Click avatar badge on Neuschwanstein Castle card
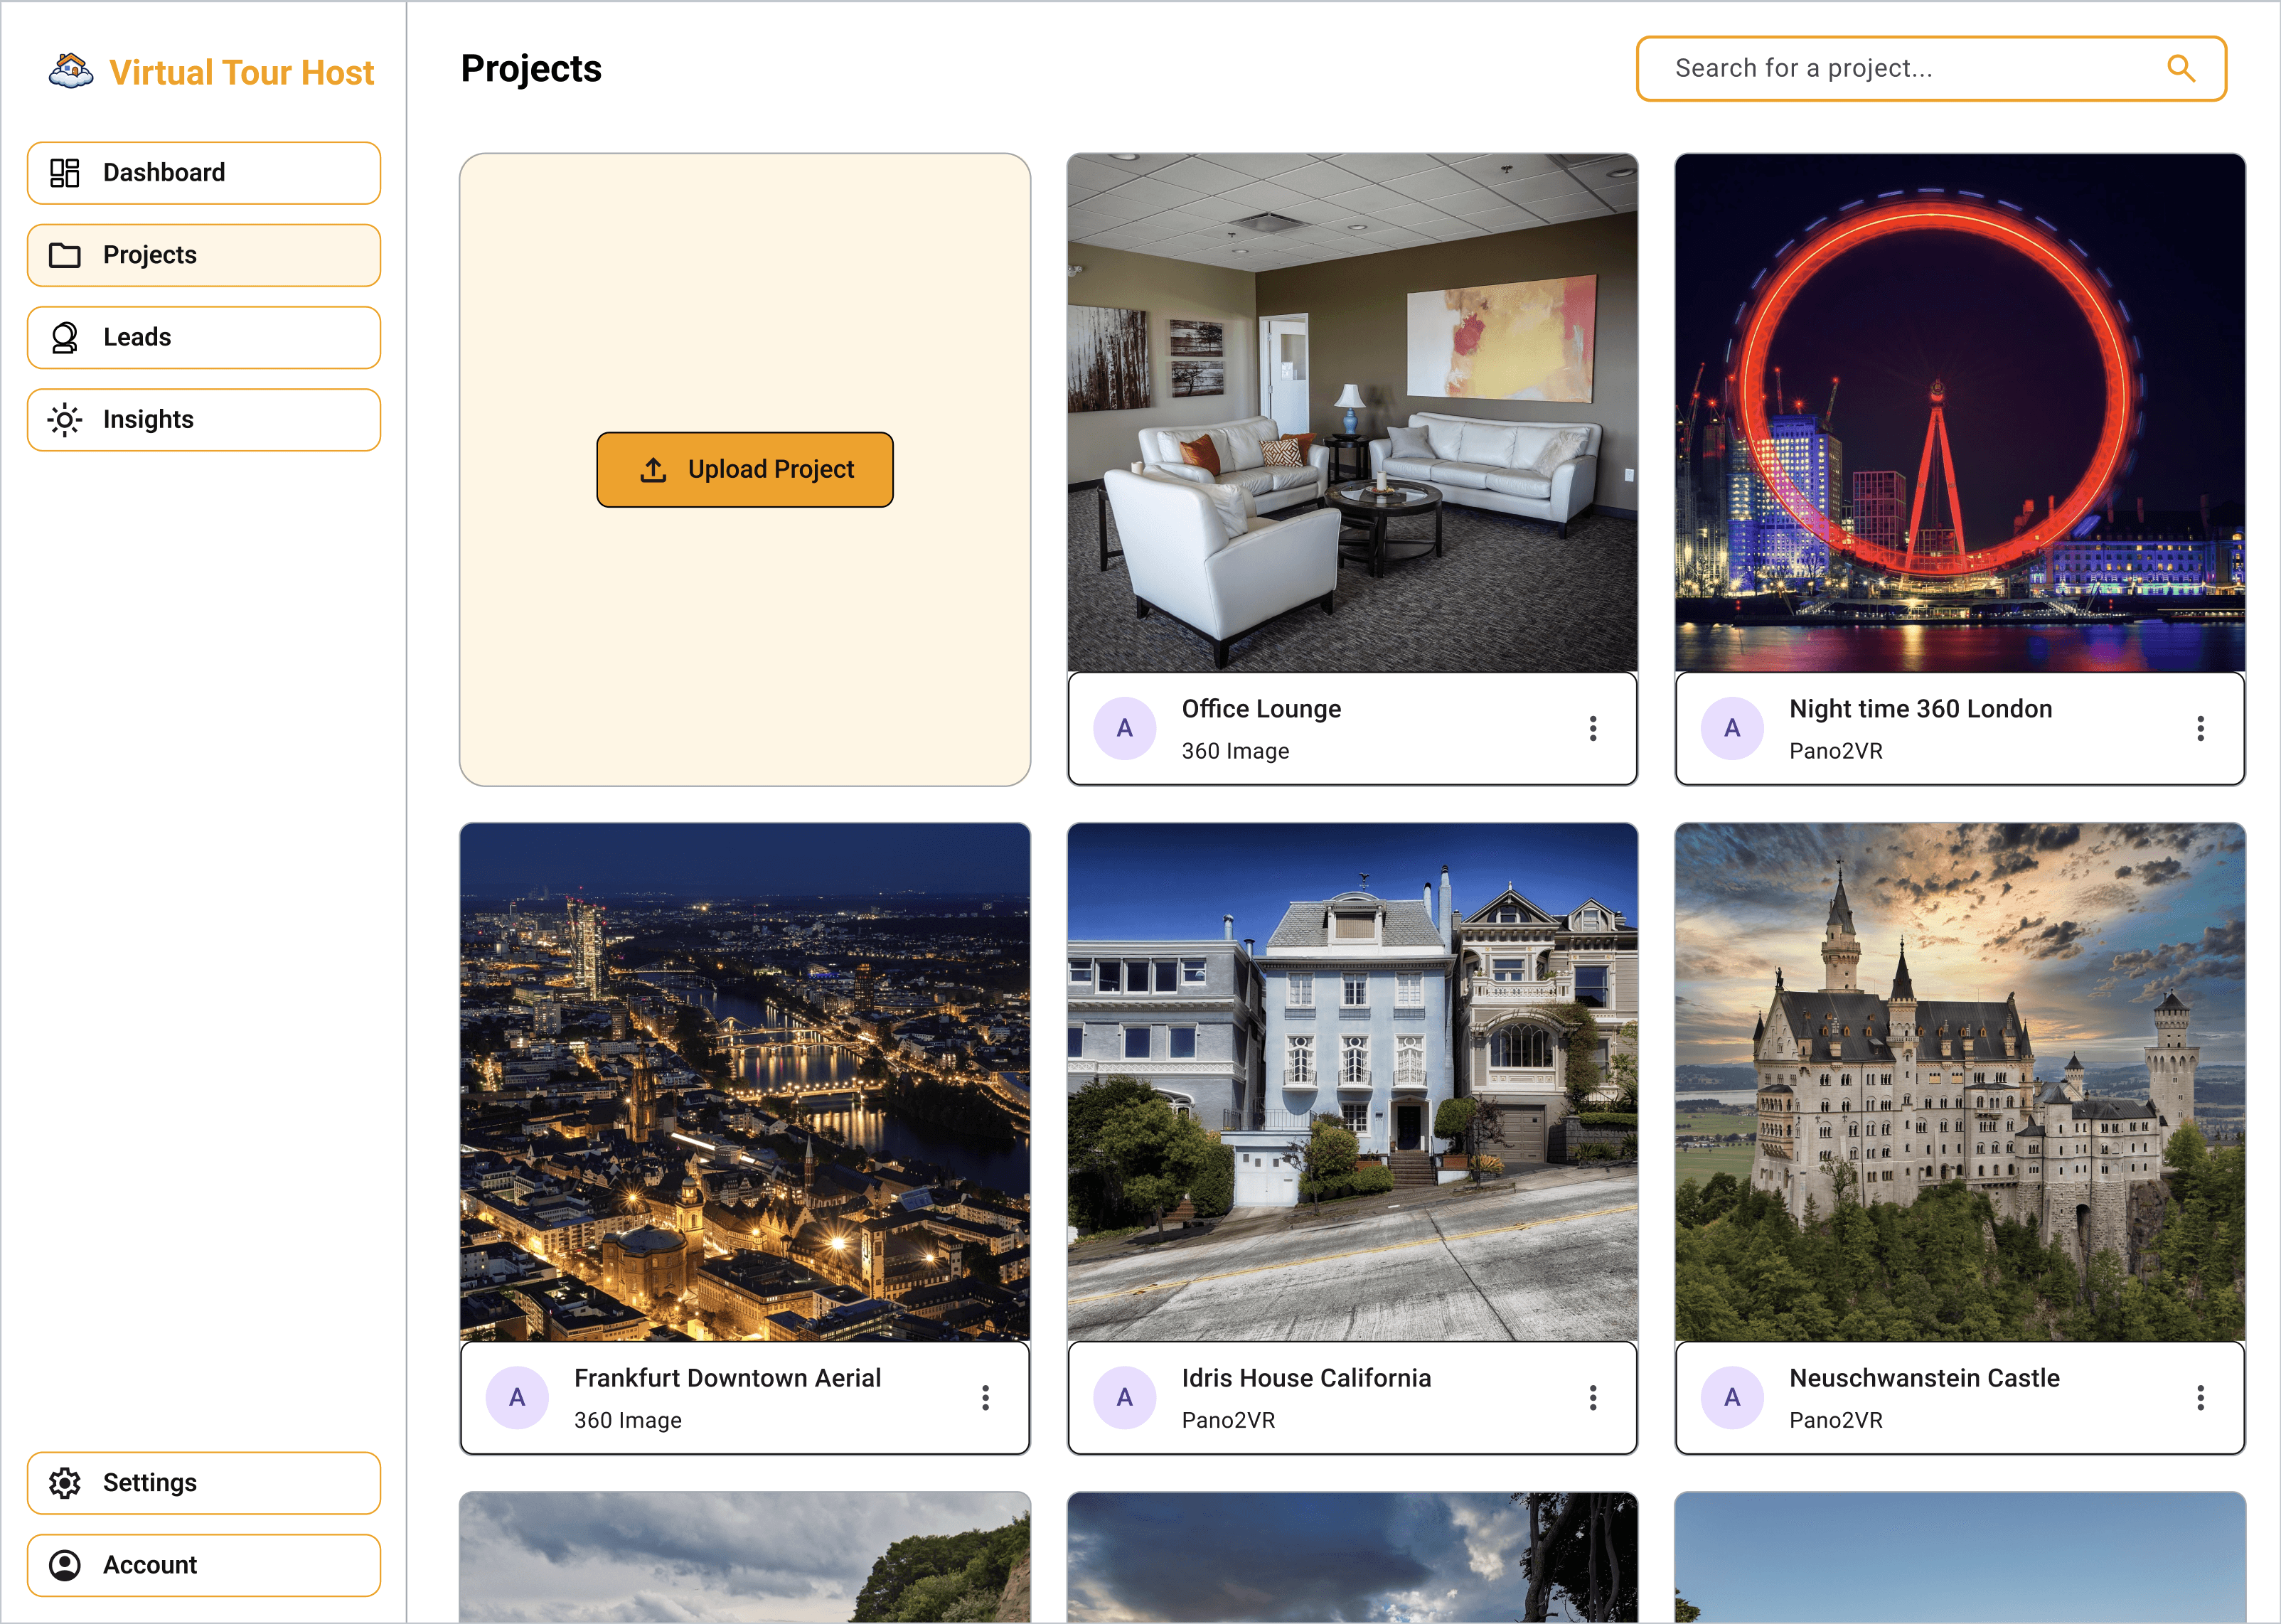 [1732, 1397]
